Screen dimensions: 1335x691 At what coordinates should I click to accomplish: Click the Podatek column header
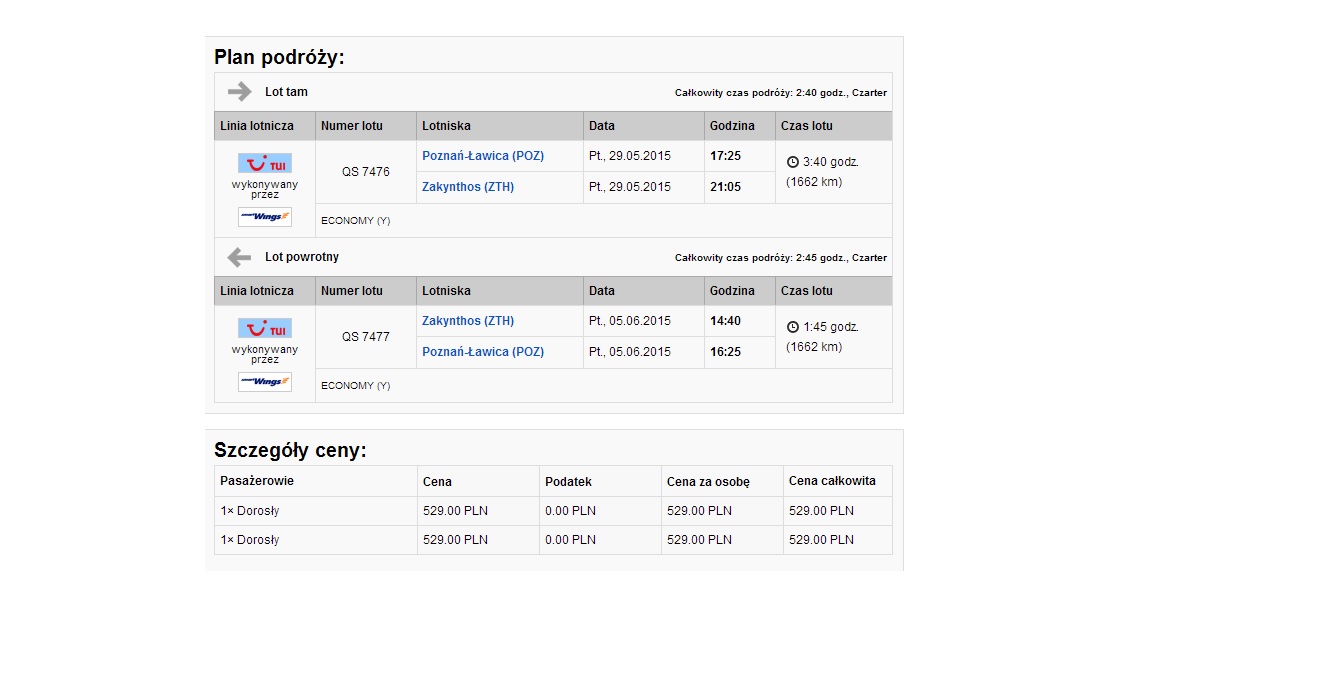568,482
